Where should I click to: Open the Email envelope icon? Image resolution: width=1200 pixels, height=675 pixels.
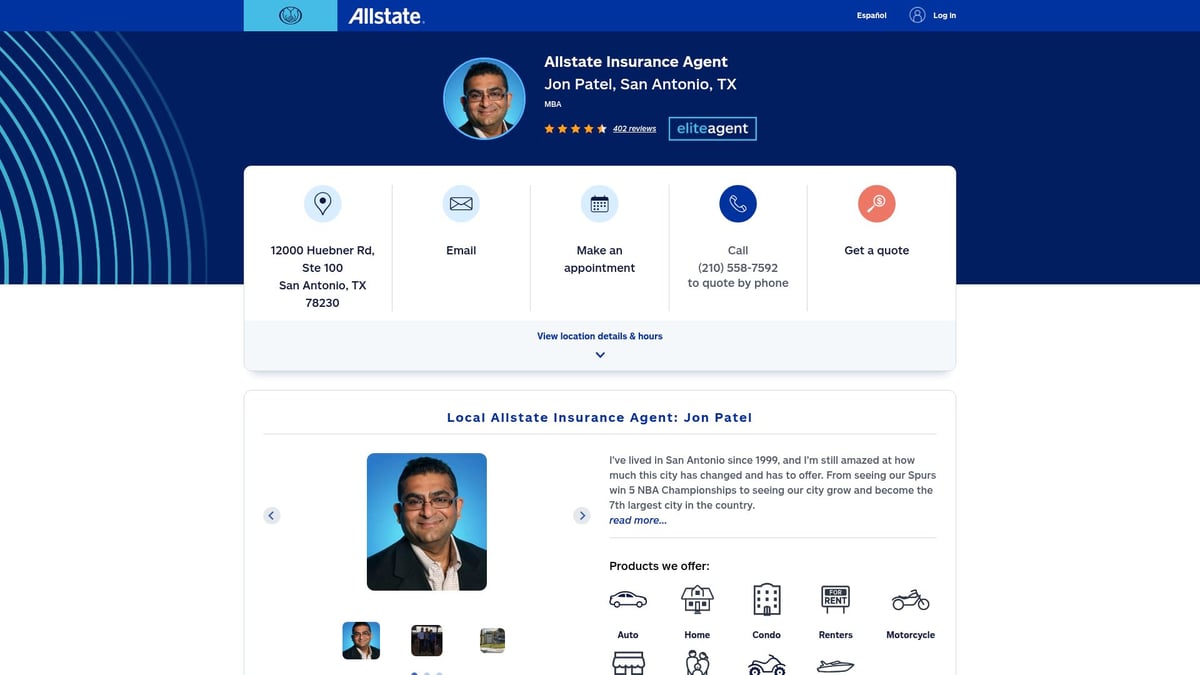(x=460, y=203)
